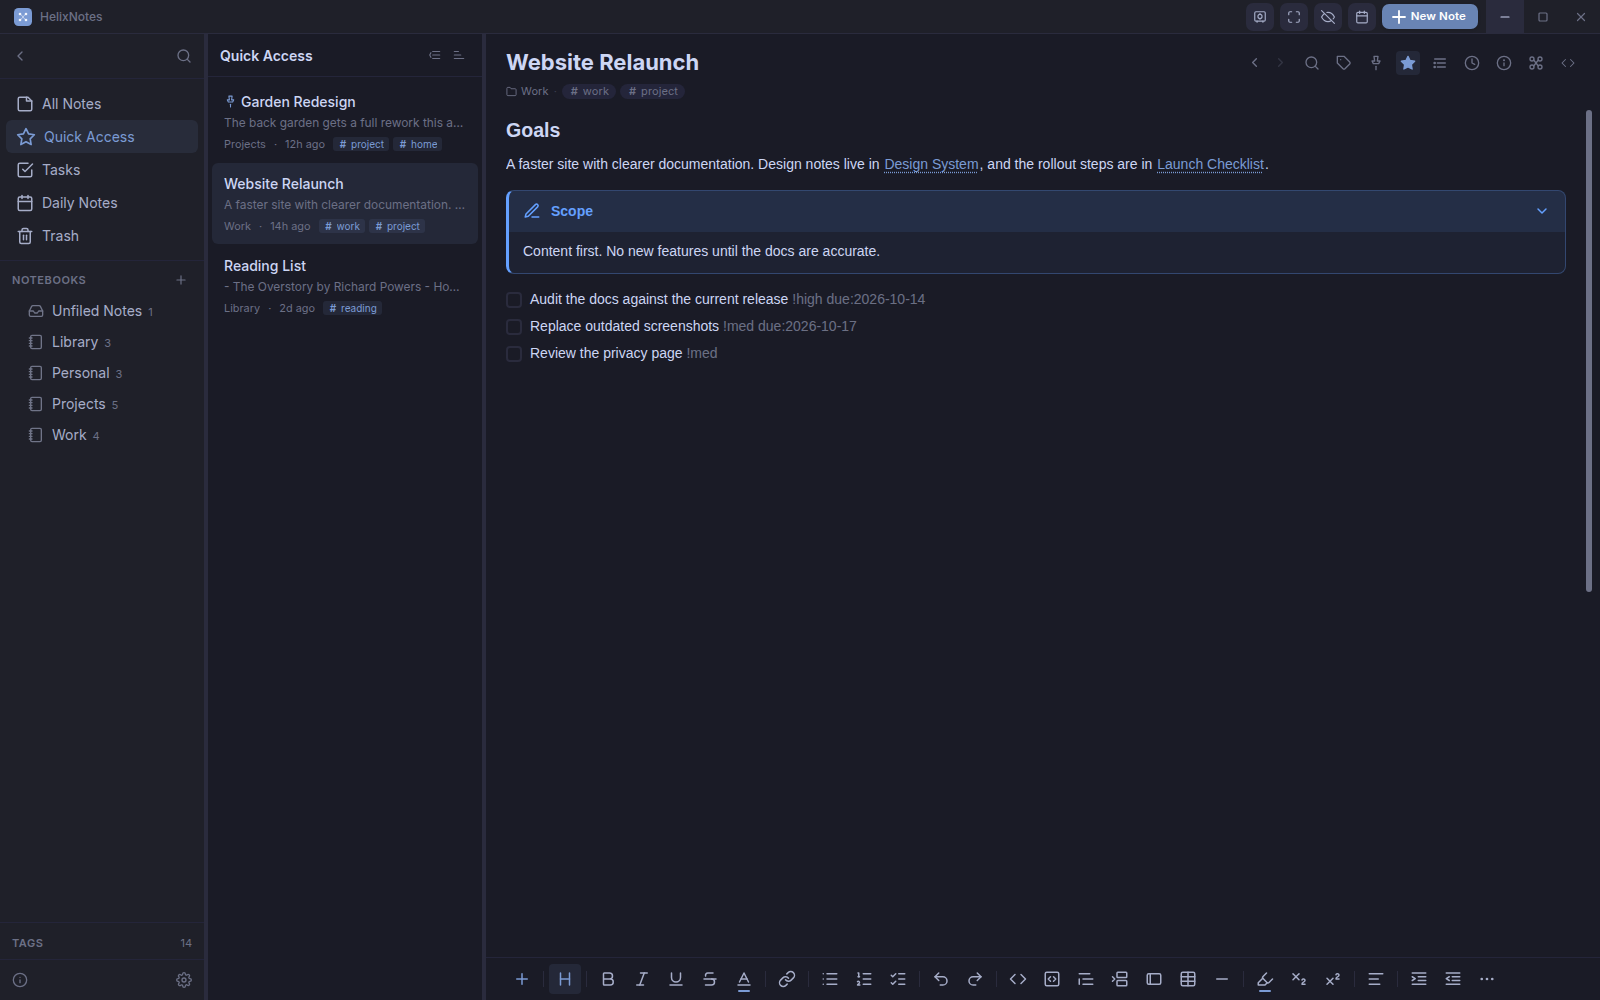The width and height of the screenshot is (1600, 1000).
Task: Select Quick Access in sidebar
Action: (102, 137)
